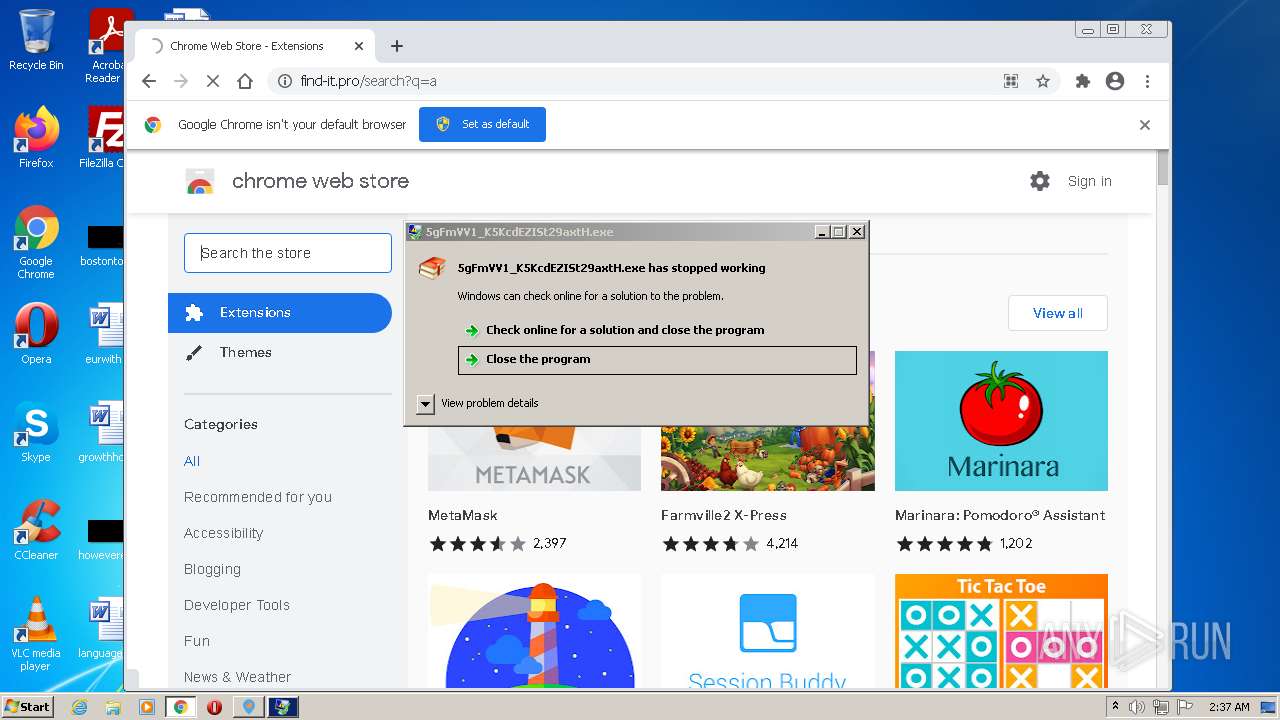This screenshot has width=1280, height=720.
Task: Expand View problem details in crash dialog
Action: click(x=426, y=403)
